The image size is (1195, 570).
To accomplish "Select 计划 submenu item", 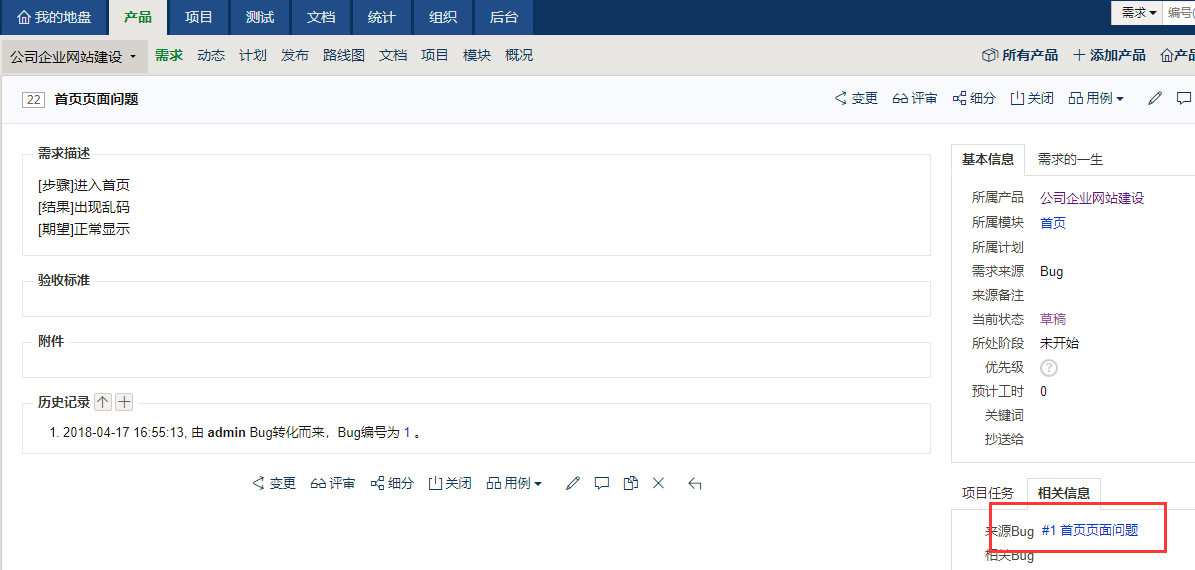I will [x=253, y=56].
